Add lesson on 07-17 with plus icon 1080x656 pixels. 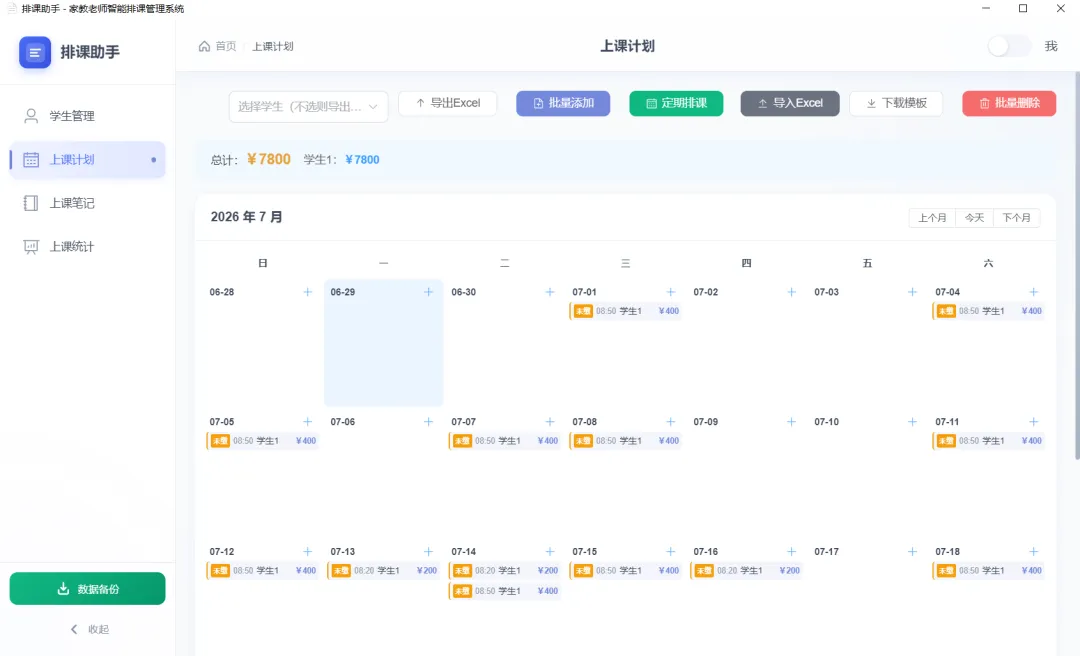click(912, 552)
